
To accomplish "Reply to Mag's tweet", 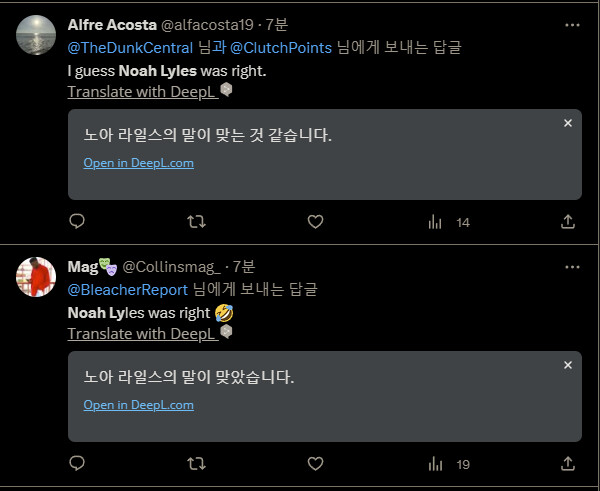I will (77, 463).
